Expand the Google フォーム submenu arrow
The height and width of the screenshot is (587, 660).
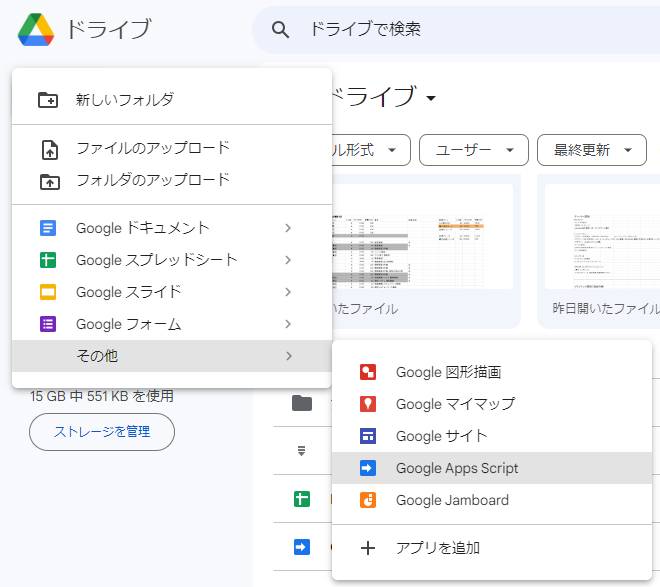(x=288, y=324)
